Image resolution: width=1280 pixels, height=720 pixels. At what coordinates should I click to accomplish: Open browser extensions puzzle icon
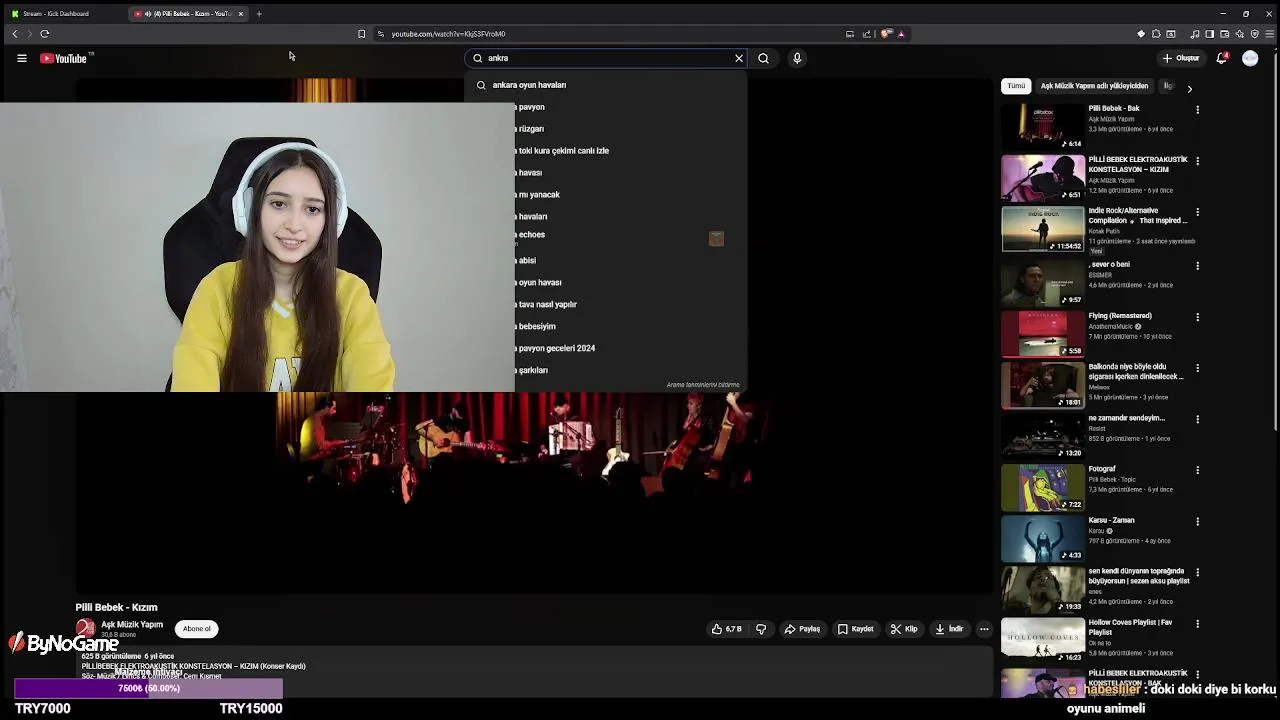(x=1156, y=34)
